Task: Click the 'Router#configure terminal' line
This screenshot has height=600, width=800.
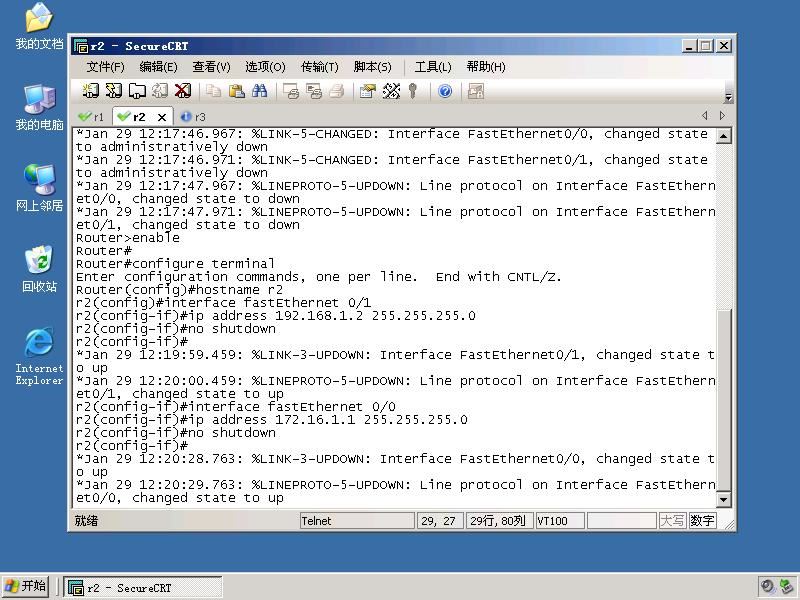Action: [175, 264]
